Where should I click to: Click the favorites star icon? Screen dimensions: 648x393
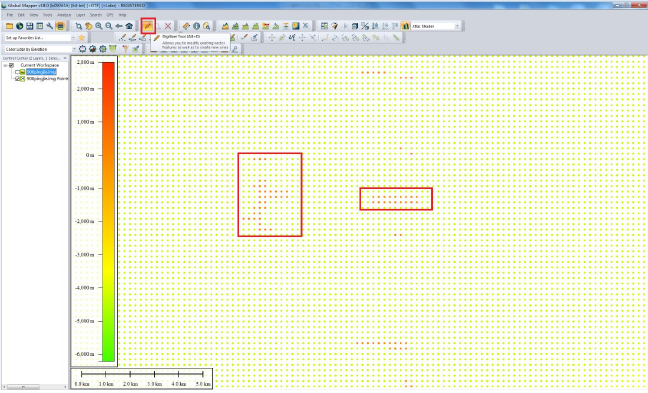[82, 38]
